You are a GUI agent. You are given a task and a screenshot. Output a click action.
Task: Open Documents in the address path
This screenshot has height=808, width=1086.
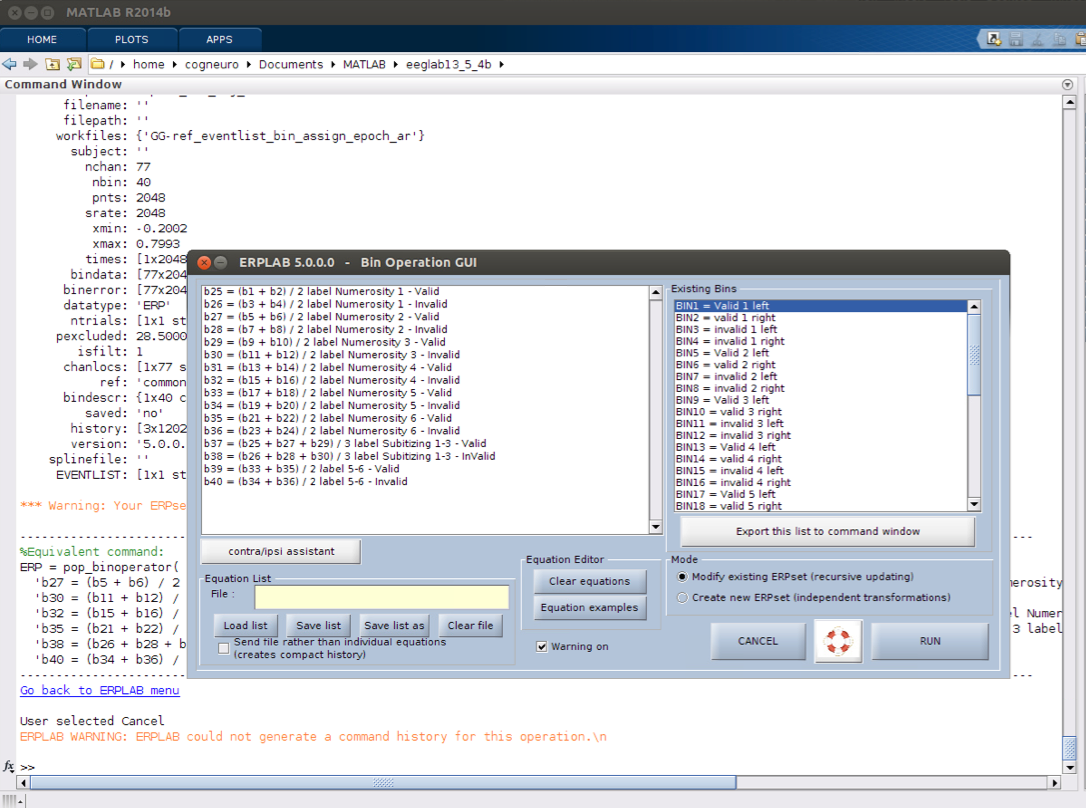click(291, 64)
